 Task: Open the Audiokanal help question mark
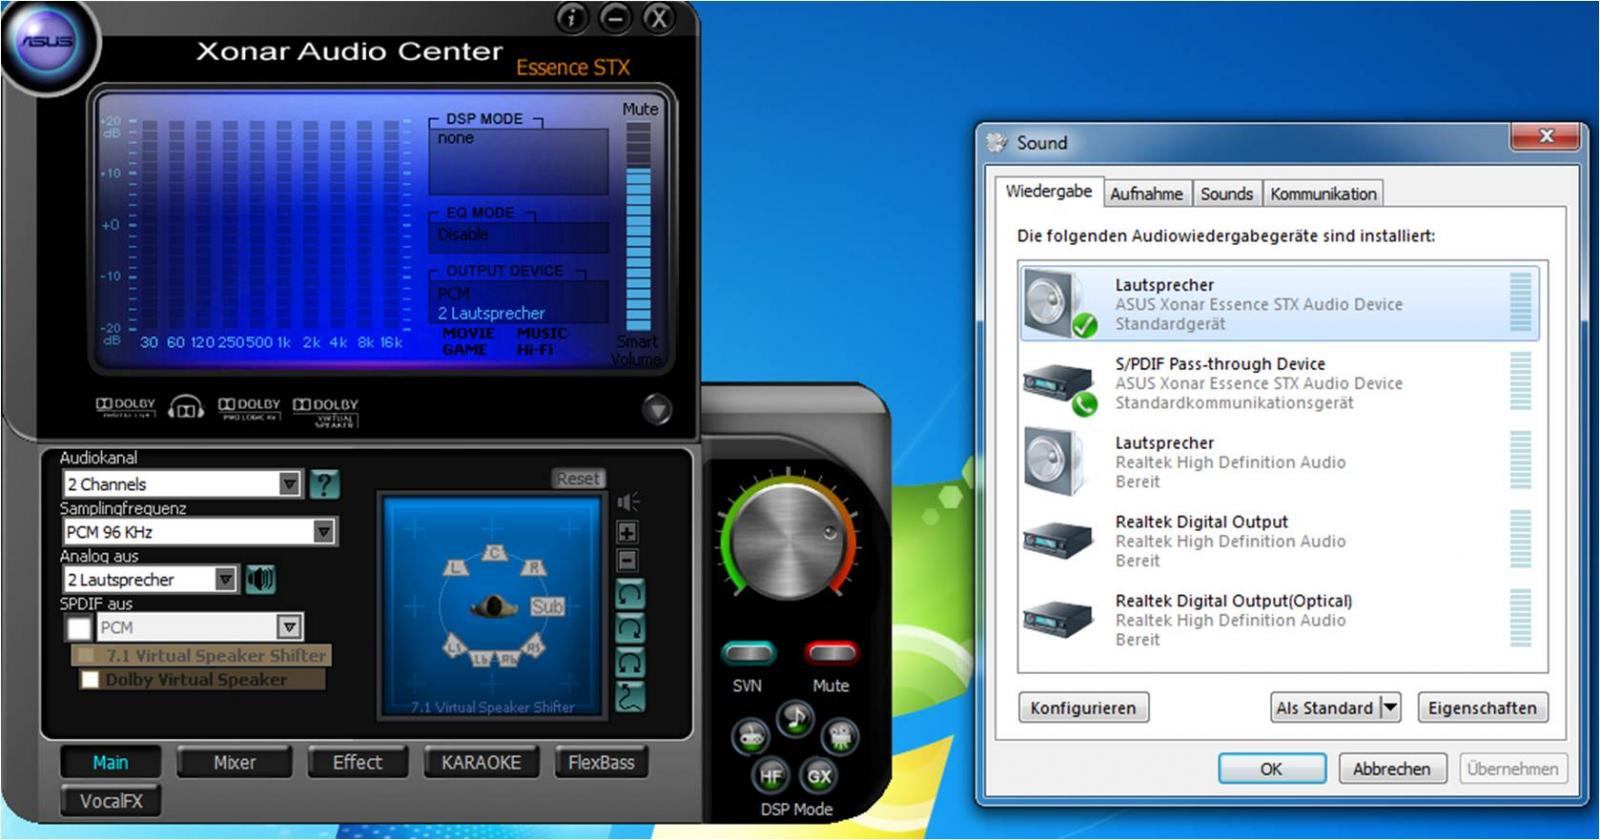[324, 484]
